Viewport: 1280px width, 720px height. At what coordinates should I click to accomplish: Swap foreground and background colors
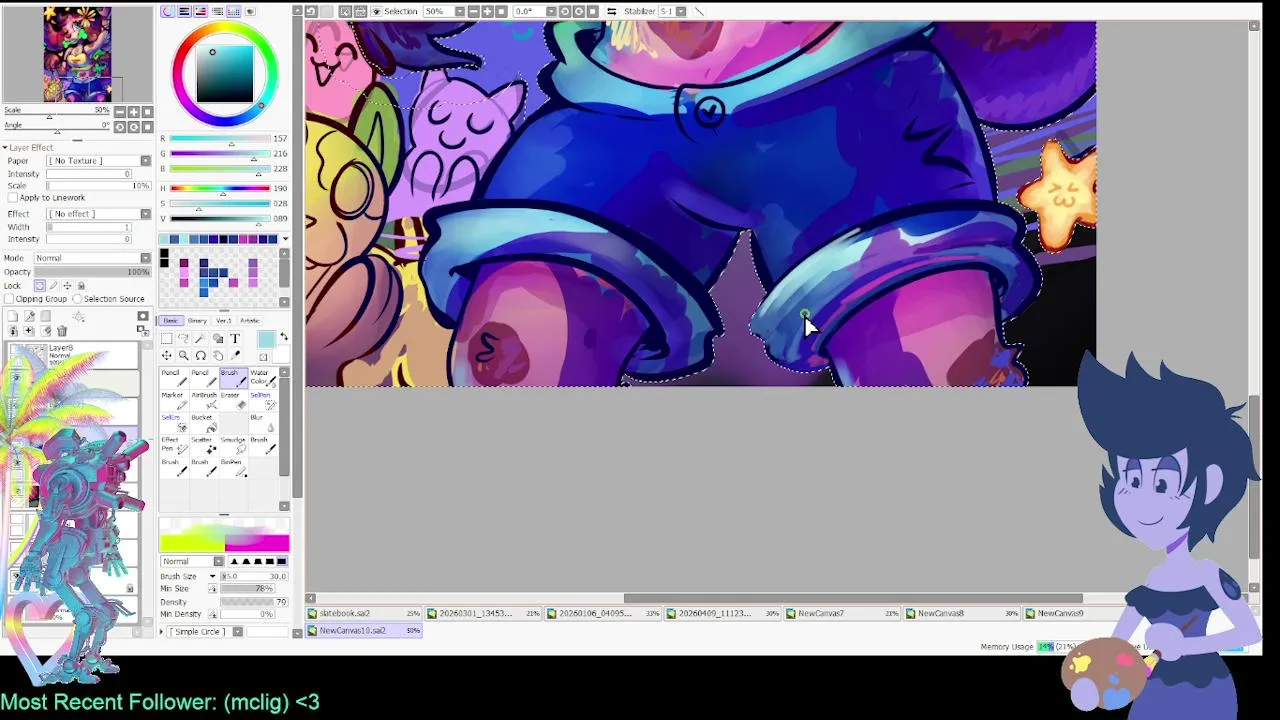(x=284, y=337)
